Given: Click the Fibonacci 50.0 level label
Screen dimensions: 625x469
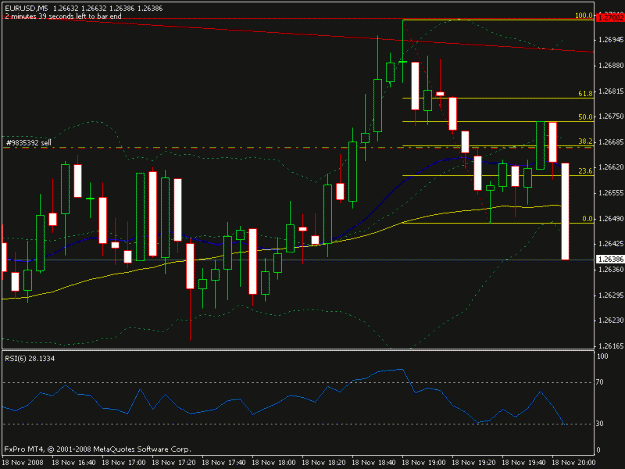Looking at the screenshot, I should [x=585, y=117].
